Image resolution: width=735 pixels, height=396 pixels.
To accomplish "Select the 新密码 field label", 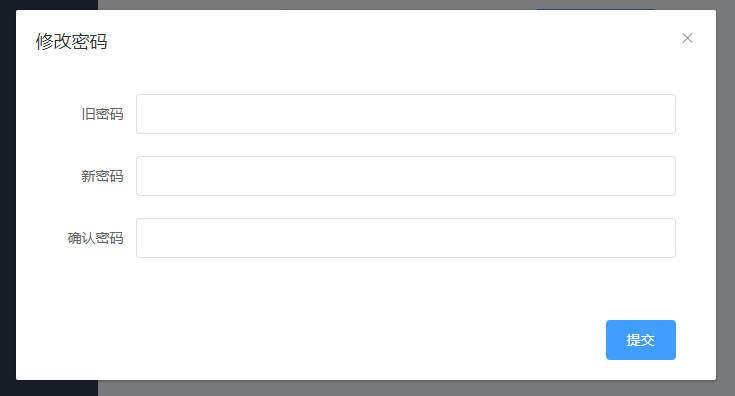I will pyautogui.click(x=102, y=176).
